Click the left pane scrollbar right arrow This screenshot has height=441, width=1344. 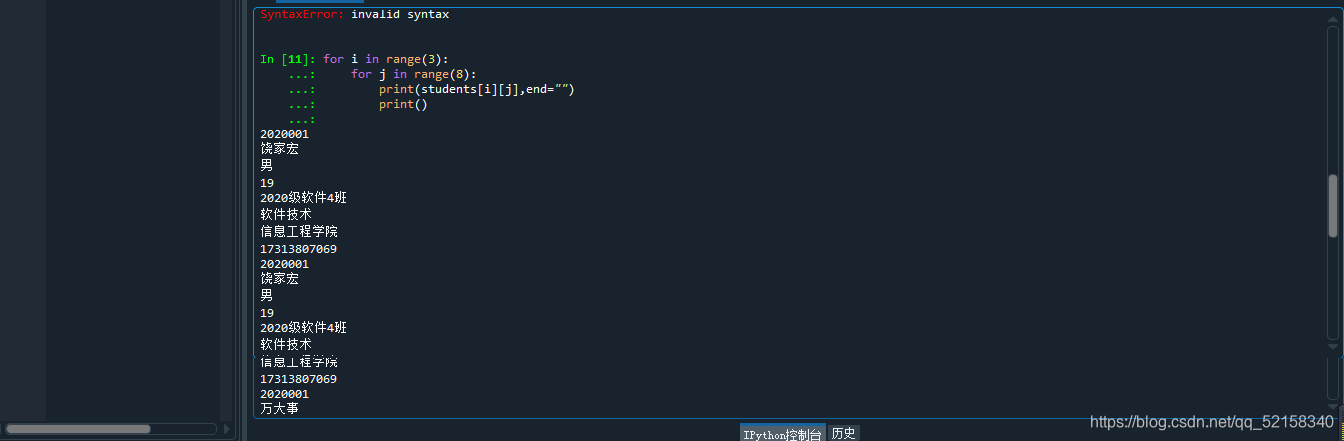(x=226, y=429)
